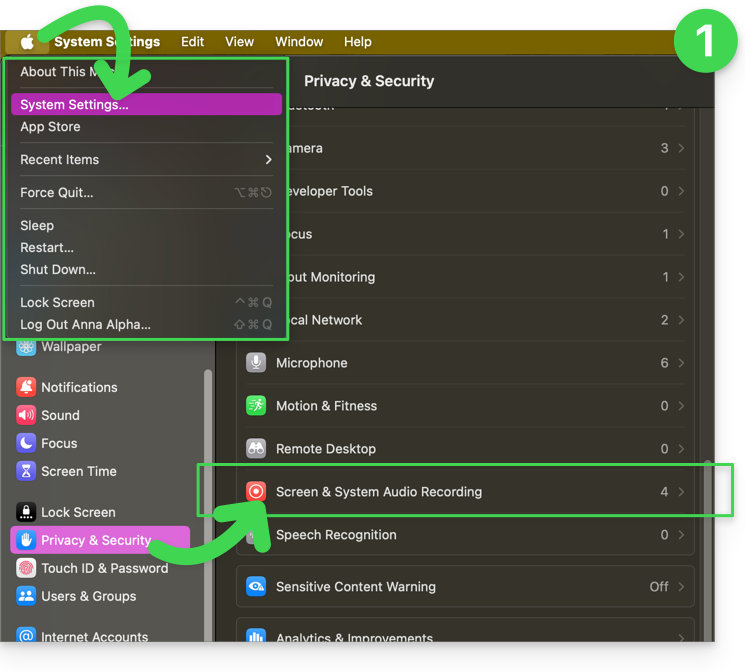Select Force Quit… menu entry
Screen dimensions: 745x672
pyautogui.click(x=57, y=193)
